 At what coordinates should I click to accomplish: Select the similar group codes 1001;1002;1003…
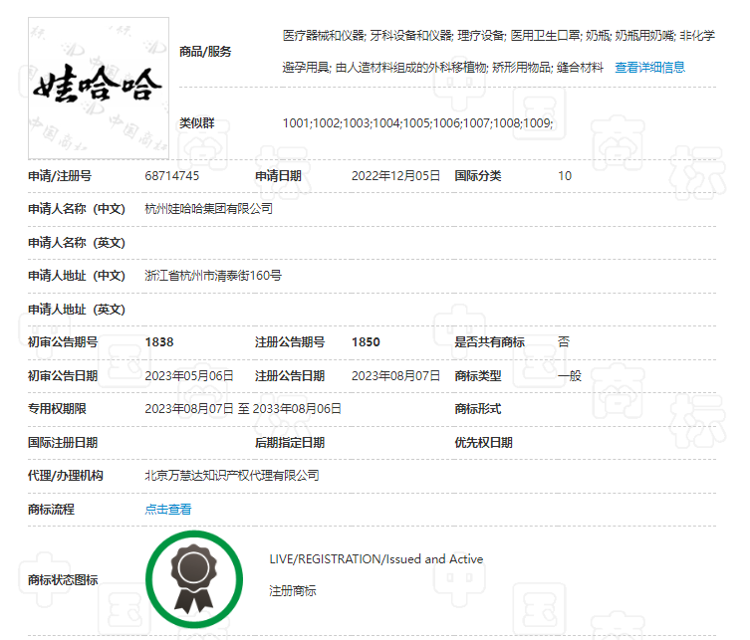coord(418,123)
